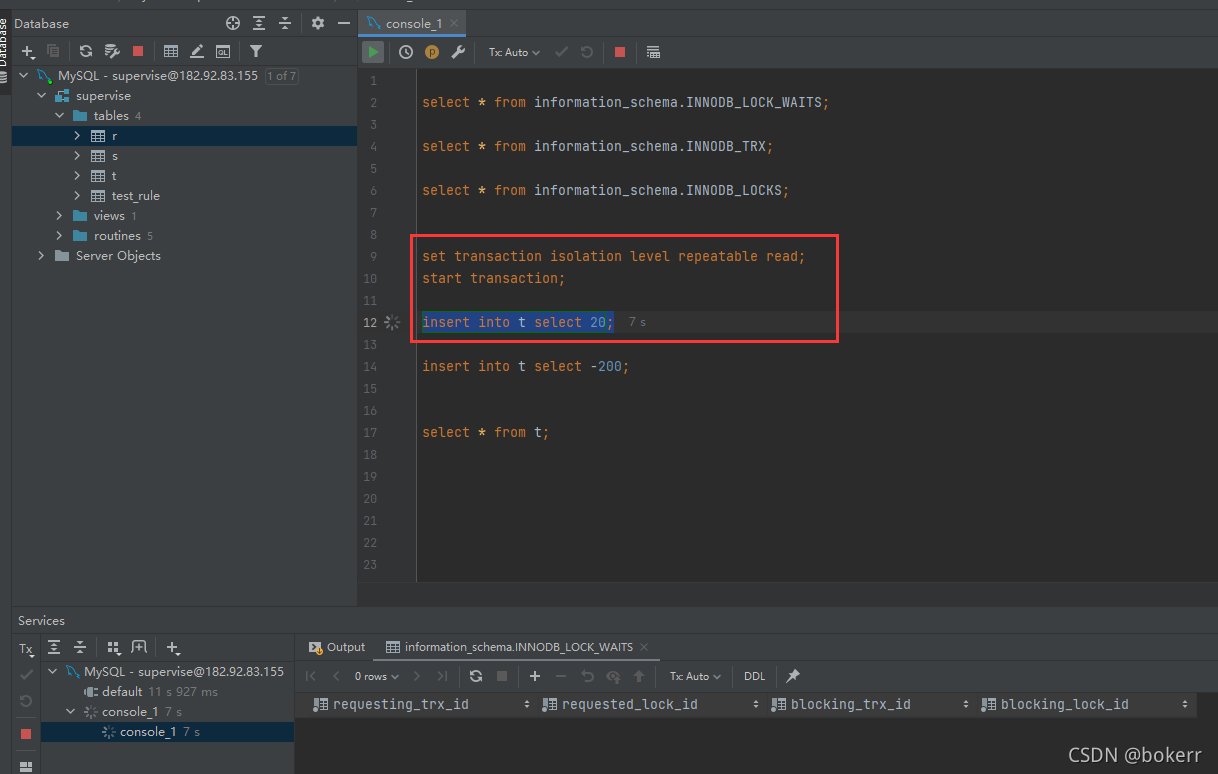1218x774 pixels.
Task: Jump to query console QL icon
Action: 223,51
